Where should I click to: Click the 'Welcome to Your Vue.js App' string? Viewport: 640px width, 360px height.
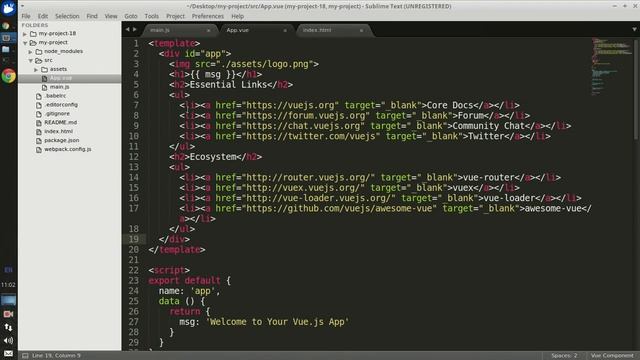click(277, 322)
